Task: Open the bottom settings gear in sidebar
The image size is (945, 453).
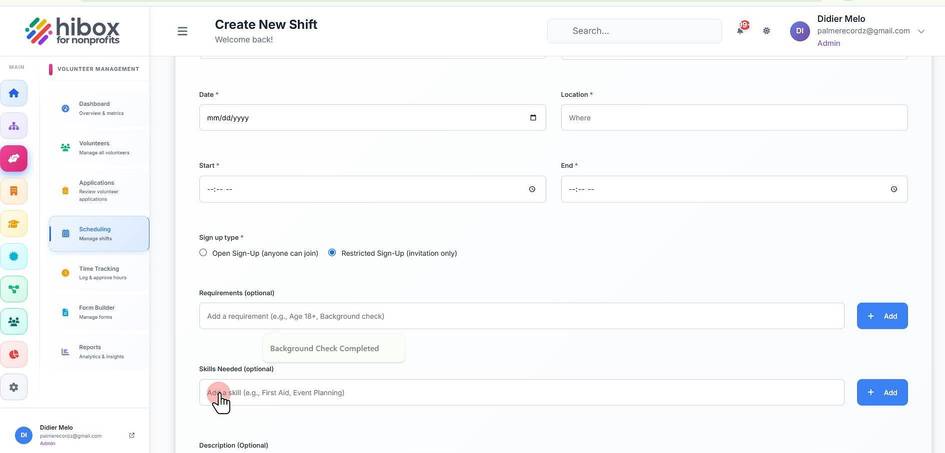Action: (14, 387)
